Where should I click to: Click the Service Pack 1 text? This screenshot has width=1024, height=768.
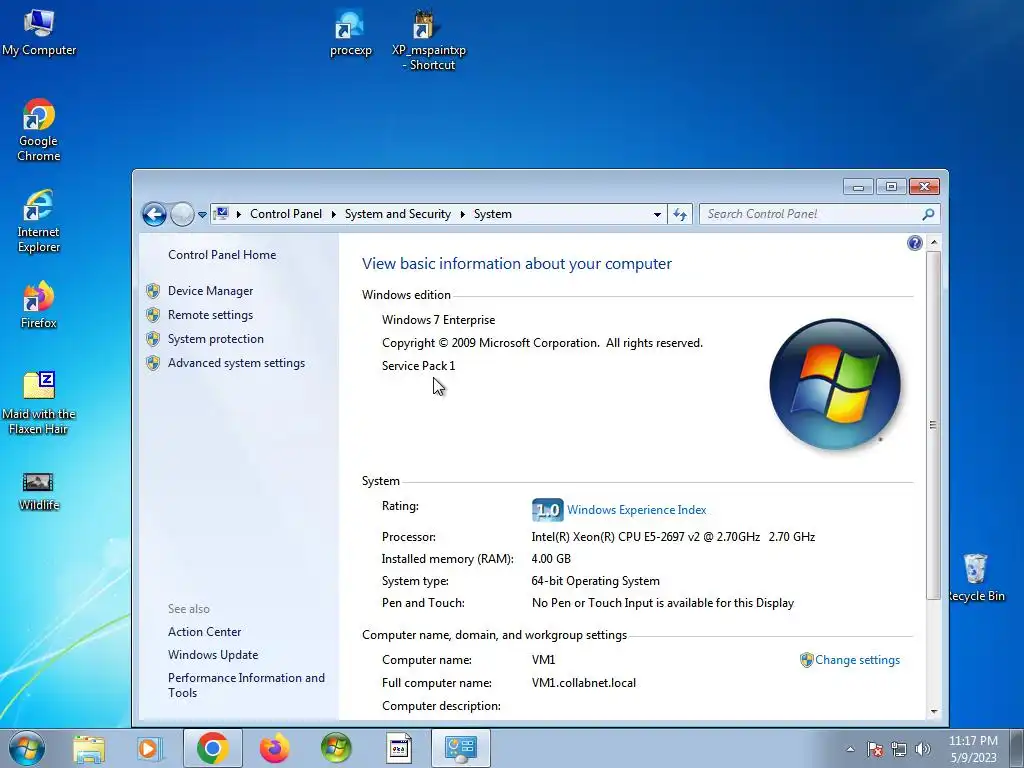419,366
